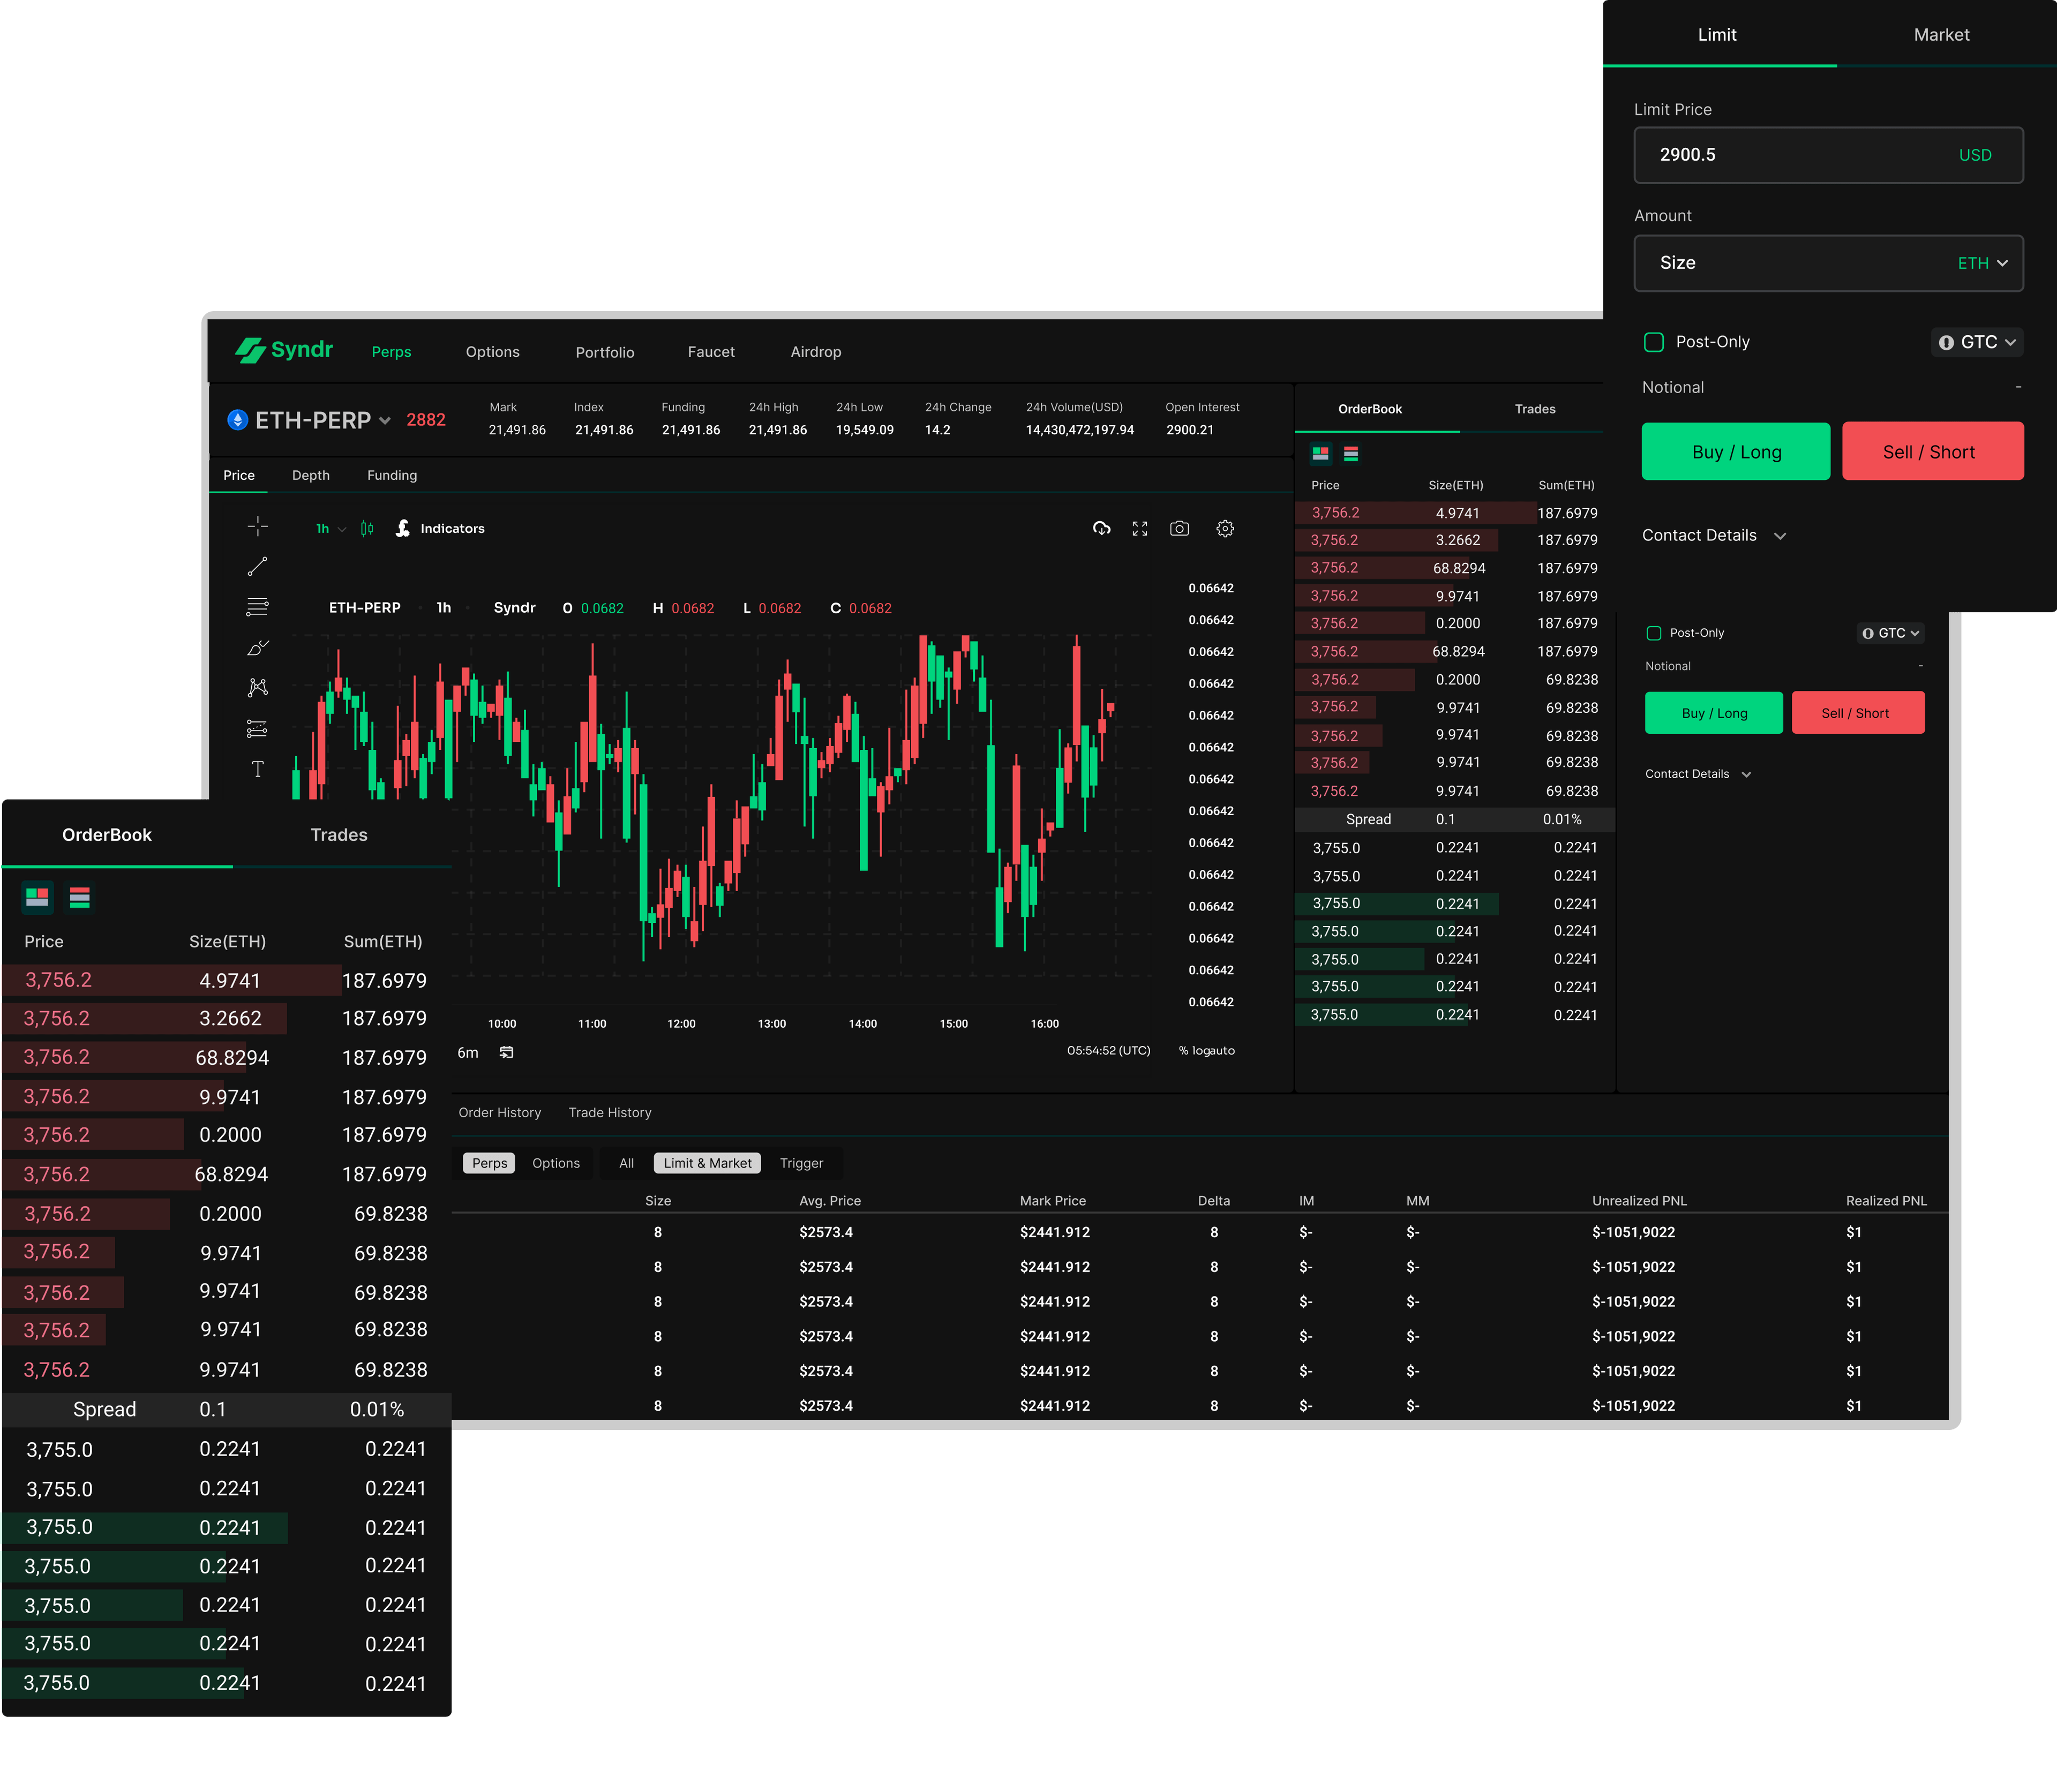Viewport: 2057px width, 1792px height.
Task: Enable Post-Only checkbox in front order panel
Action: click(x=1654, y=342)
